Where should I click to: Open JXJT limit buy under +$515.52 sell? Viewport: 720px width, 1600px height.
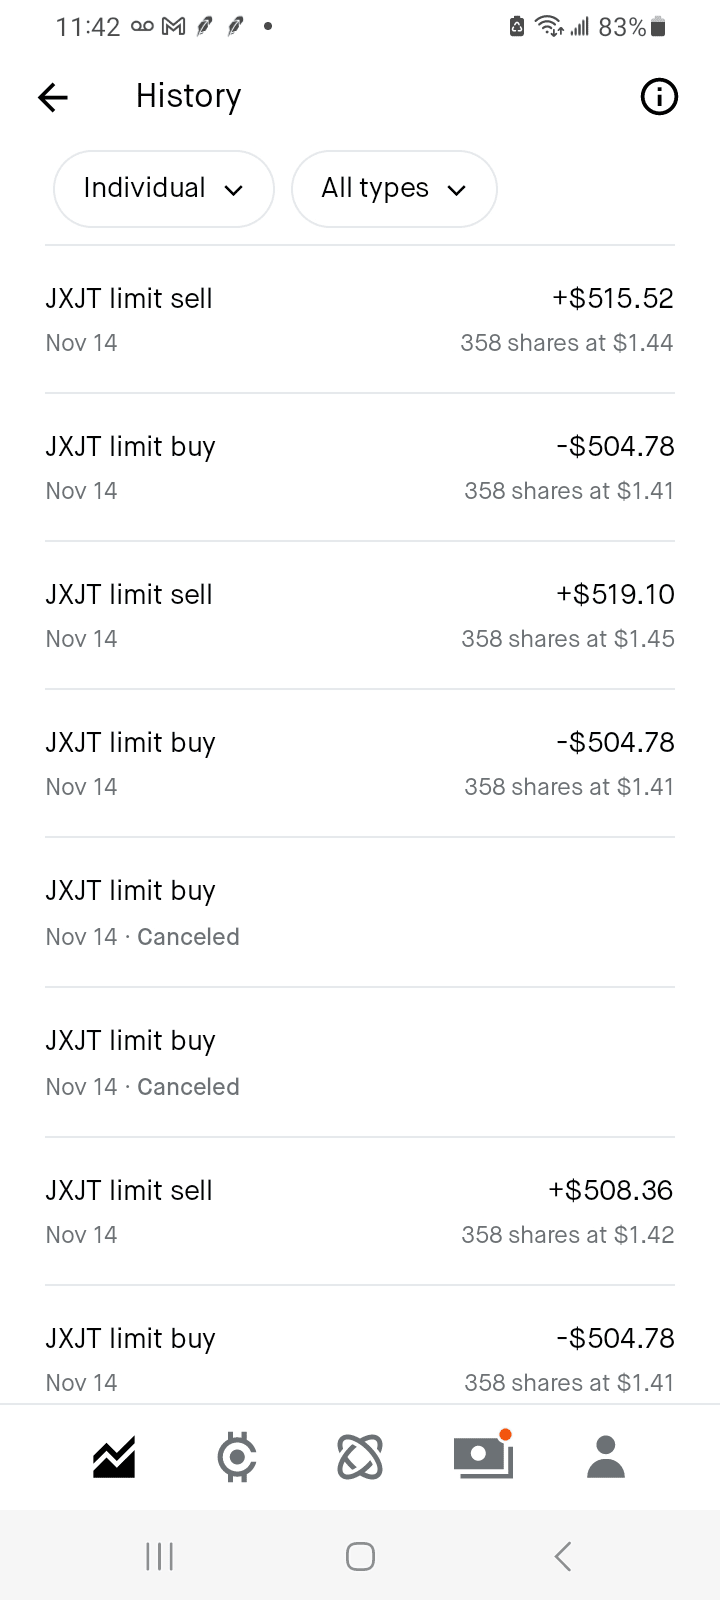360,468
